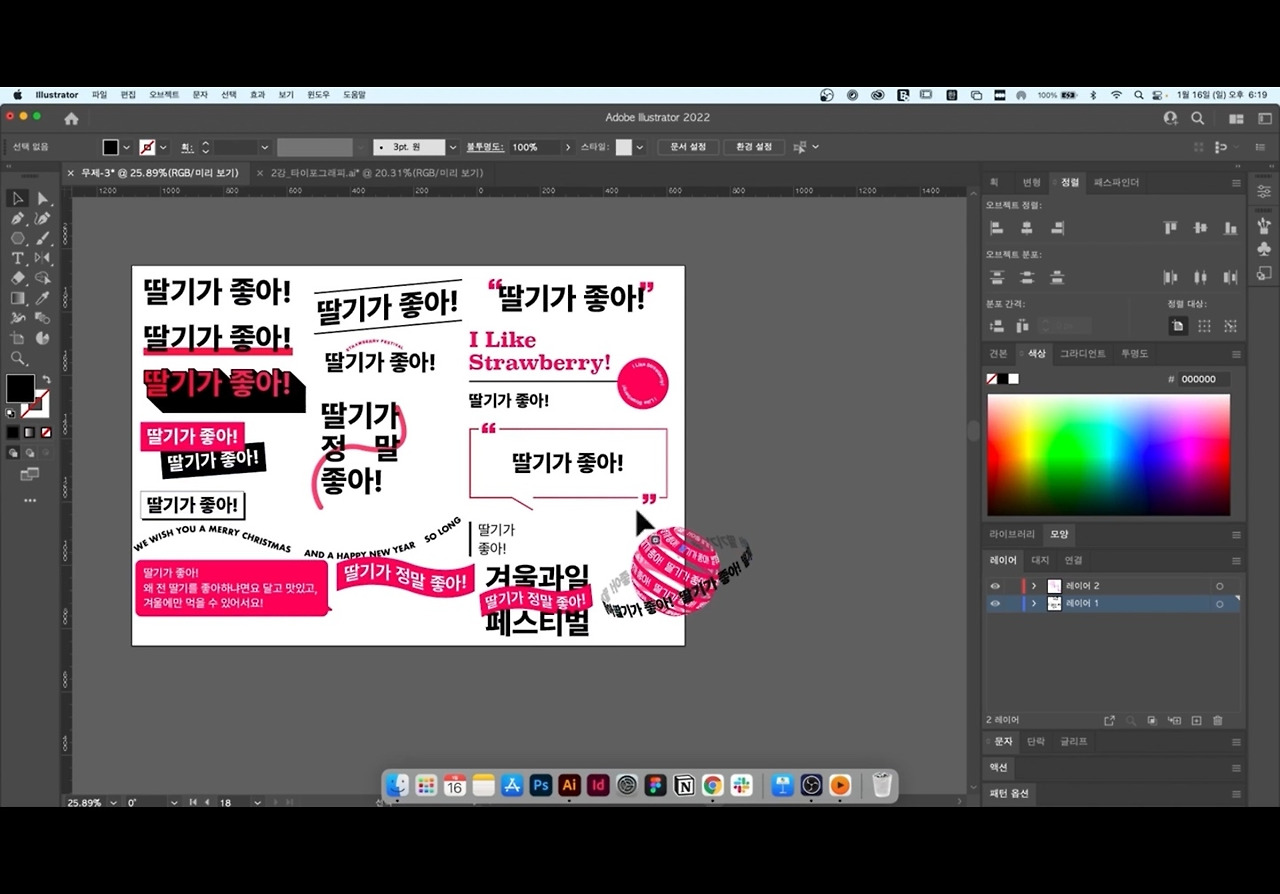Viewport: 1280px width, 894px height.
Task: Open the 3pt. 원 brush definition dropdown
Action: point(453,147)
